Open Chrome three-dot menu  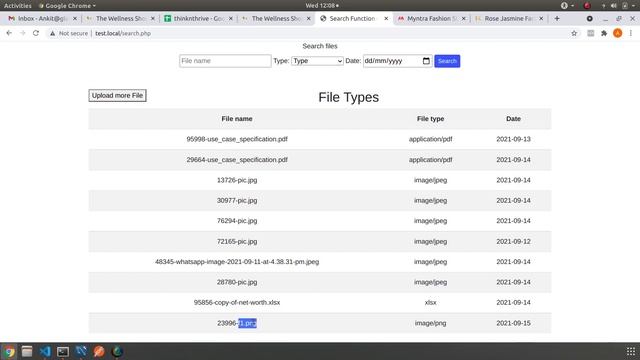tap(631, 33)
